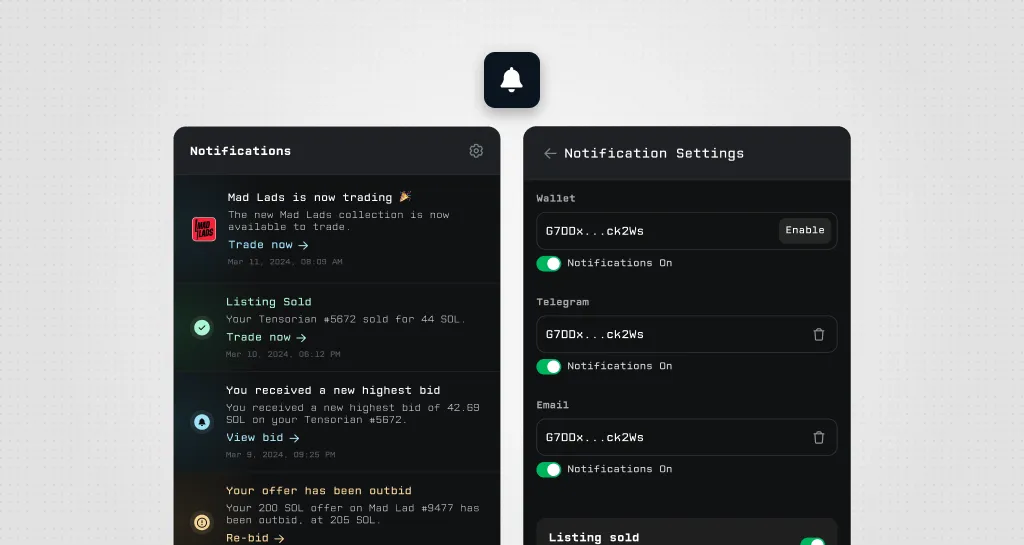Click the green checkmark Listing Sold icon
This screenshot has height=545, width=1024.
pyautogui.click(x=202, y=328)
